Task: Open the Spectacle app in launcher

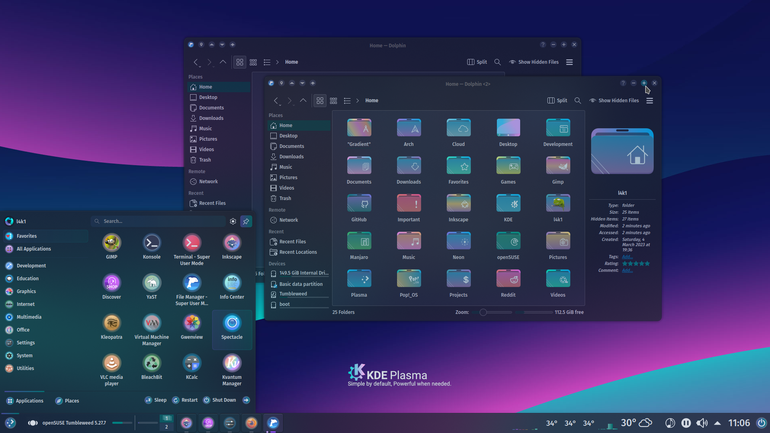Action: pyautogui.click(x=232, y=328)
